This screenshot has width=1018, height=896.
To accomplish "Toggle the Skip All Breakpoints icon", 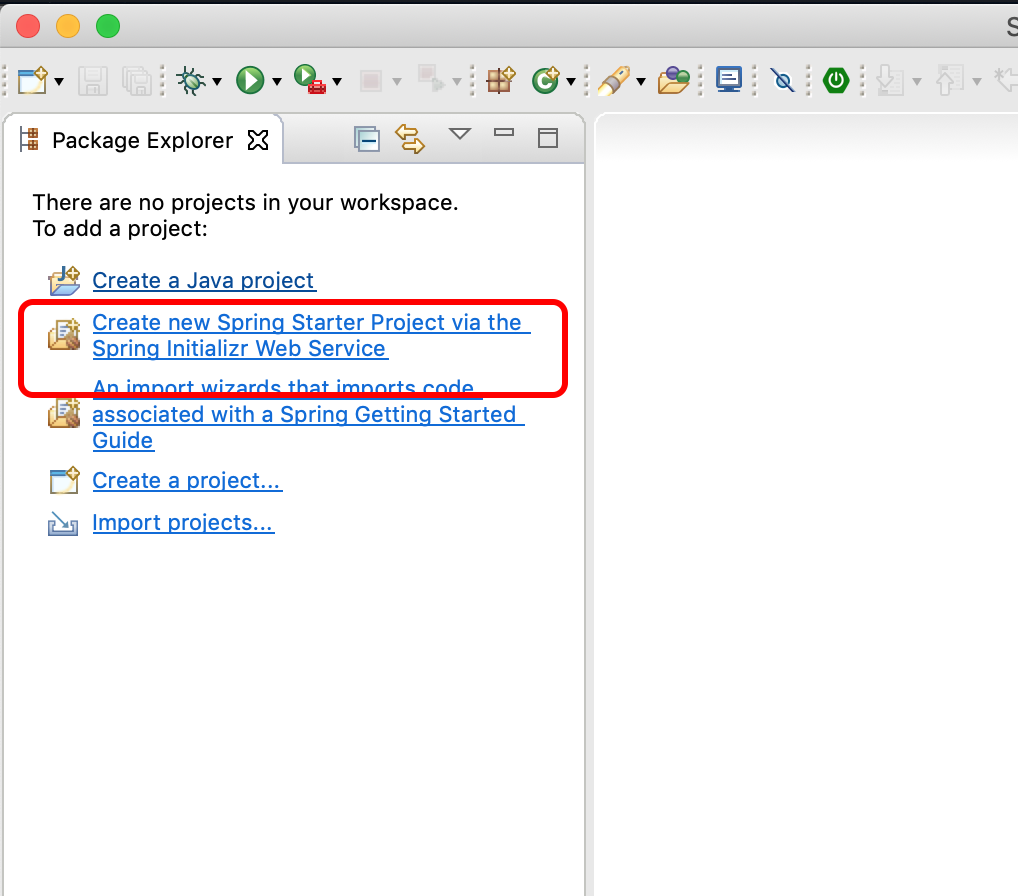I will (x=782, y=81).
